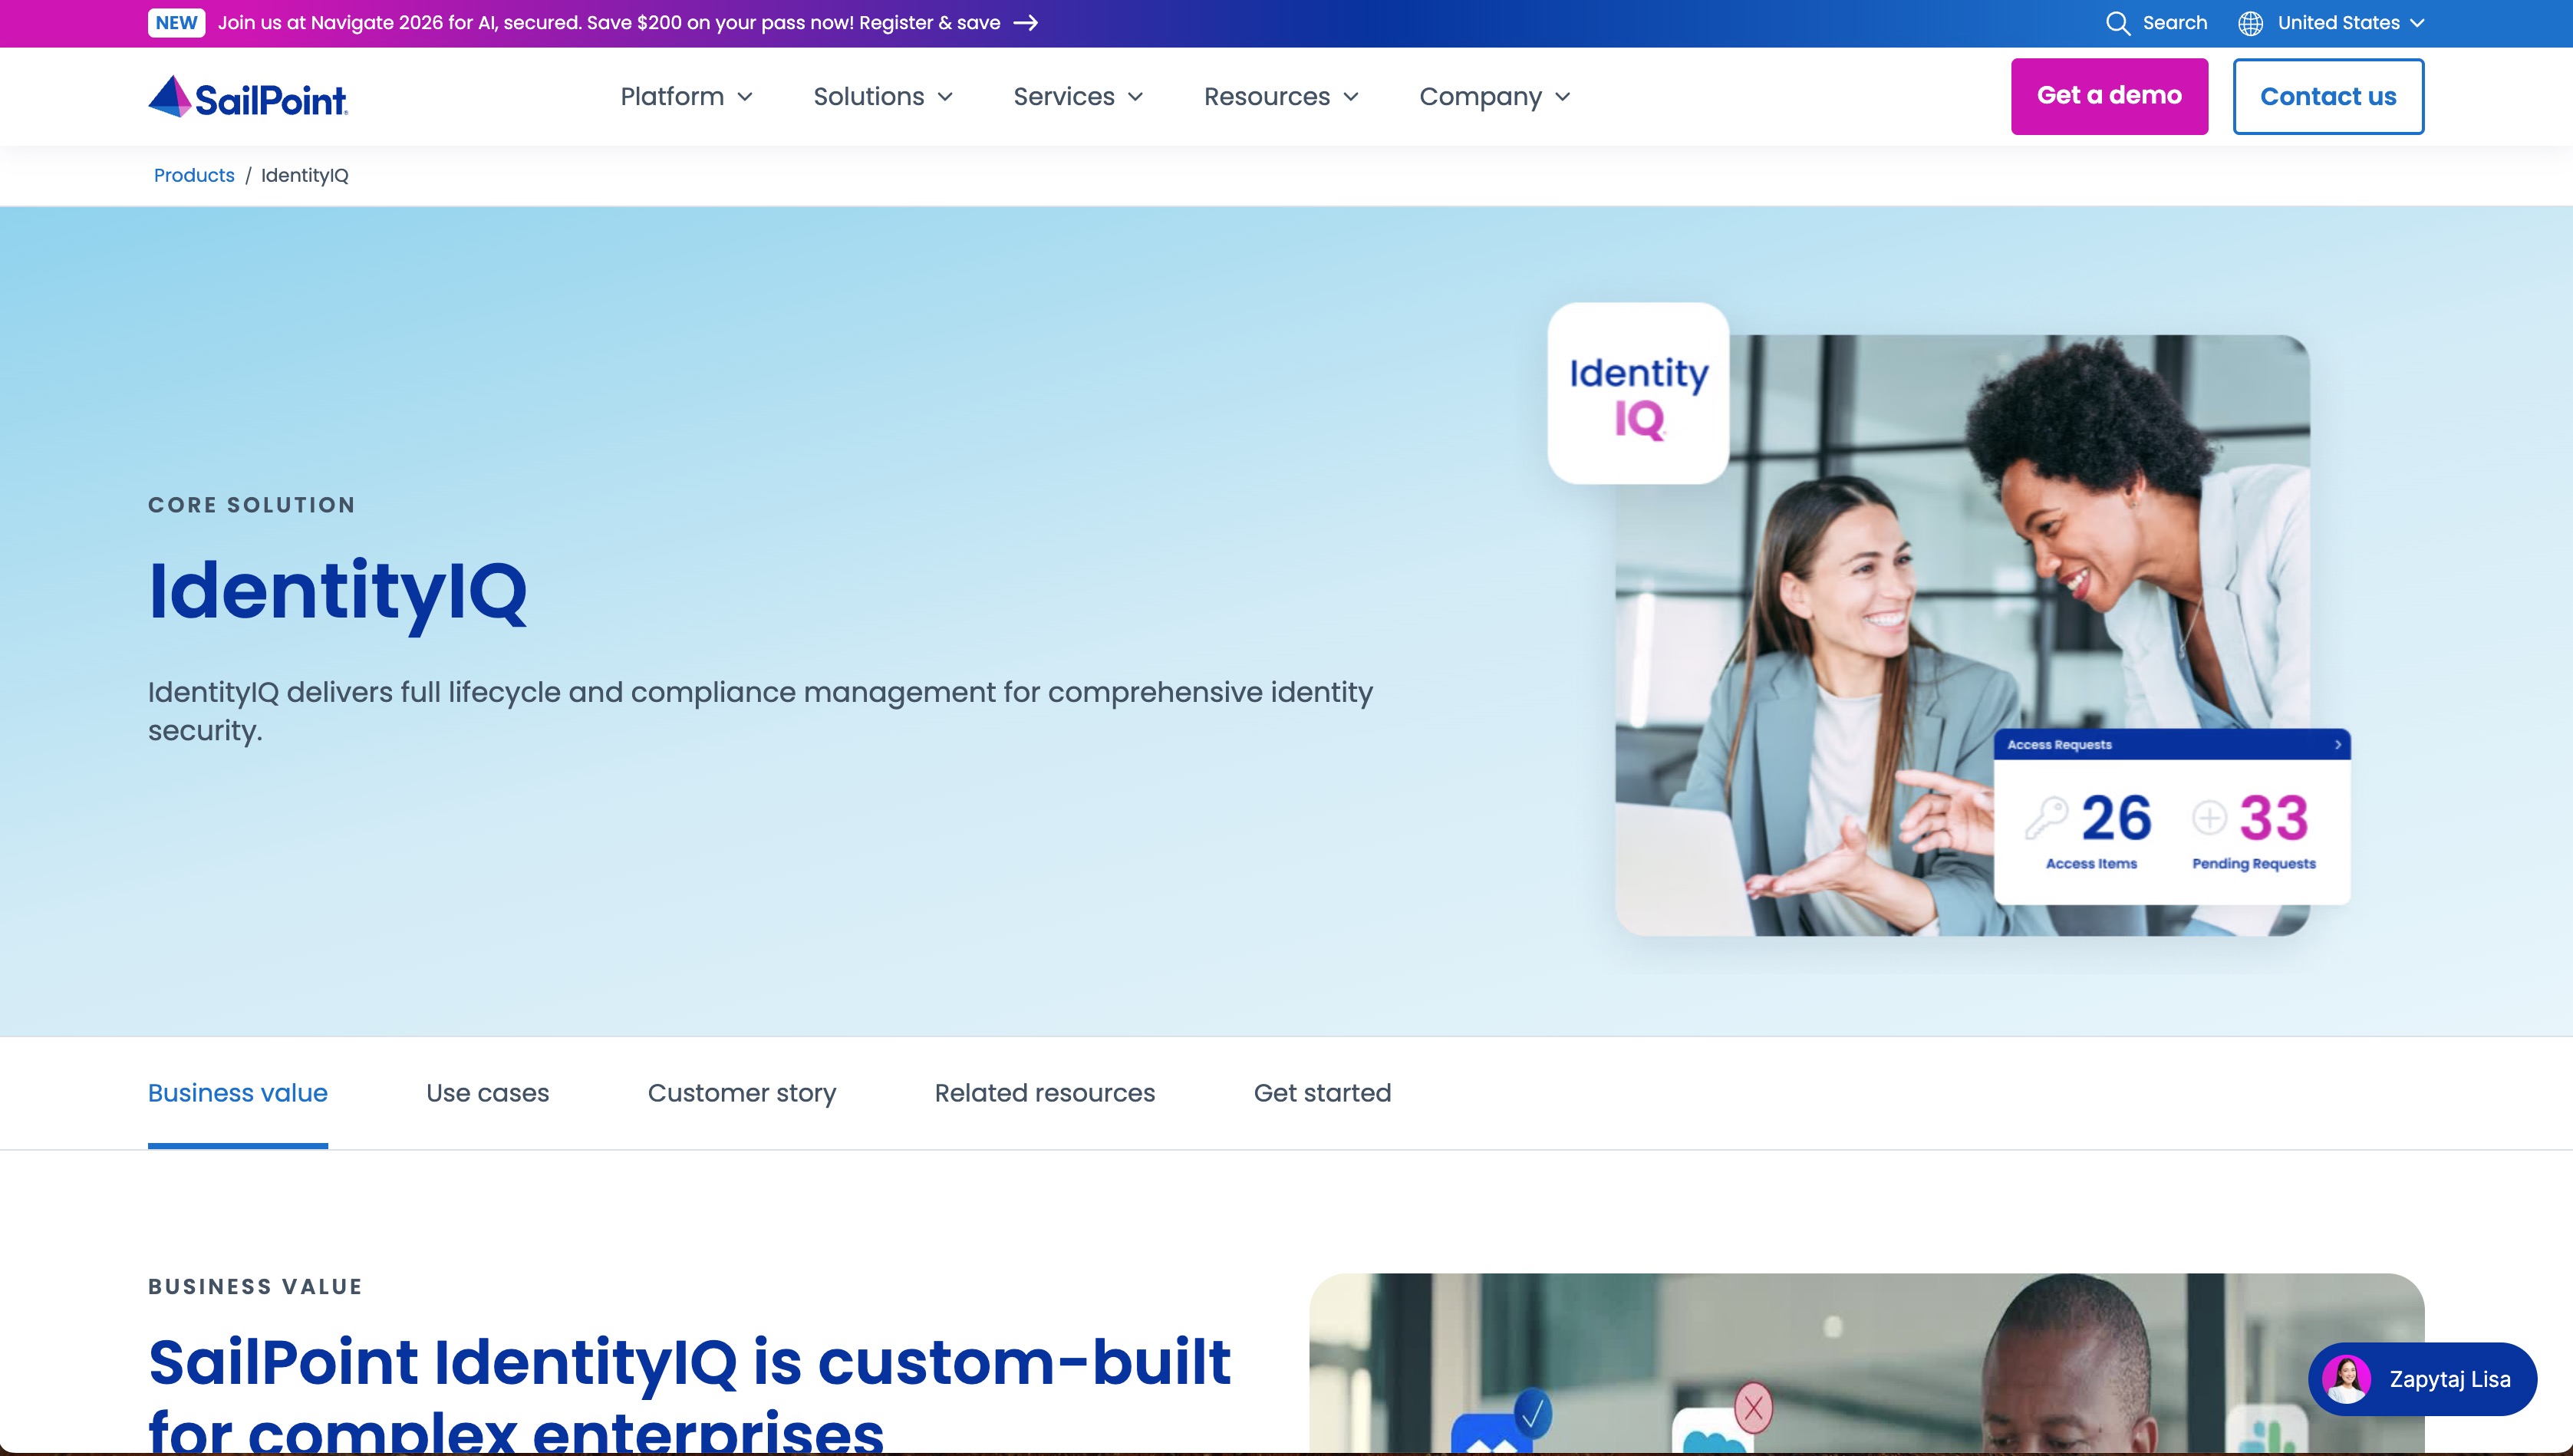Click the search magnifier icon
The height and width of the screenshot is (1456, 2573).
pyautogui.click(x=2117, y=23)
